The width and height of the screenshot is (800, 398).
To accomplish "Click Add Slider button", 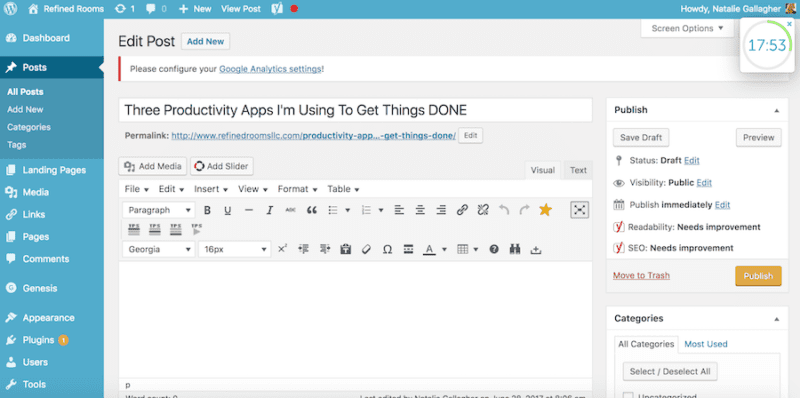I will click(222, 166).
